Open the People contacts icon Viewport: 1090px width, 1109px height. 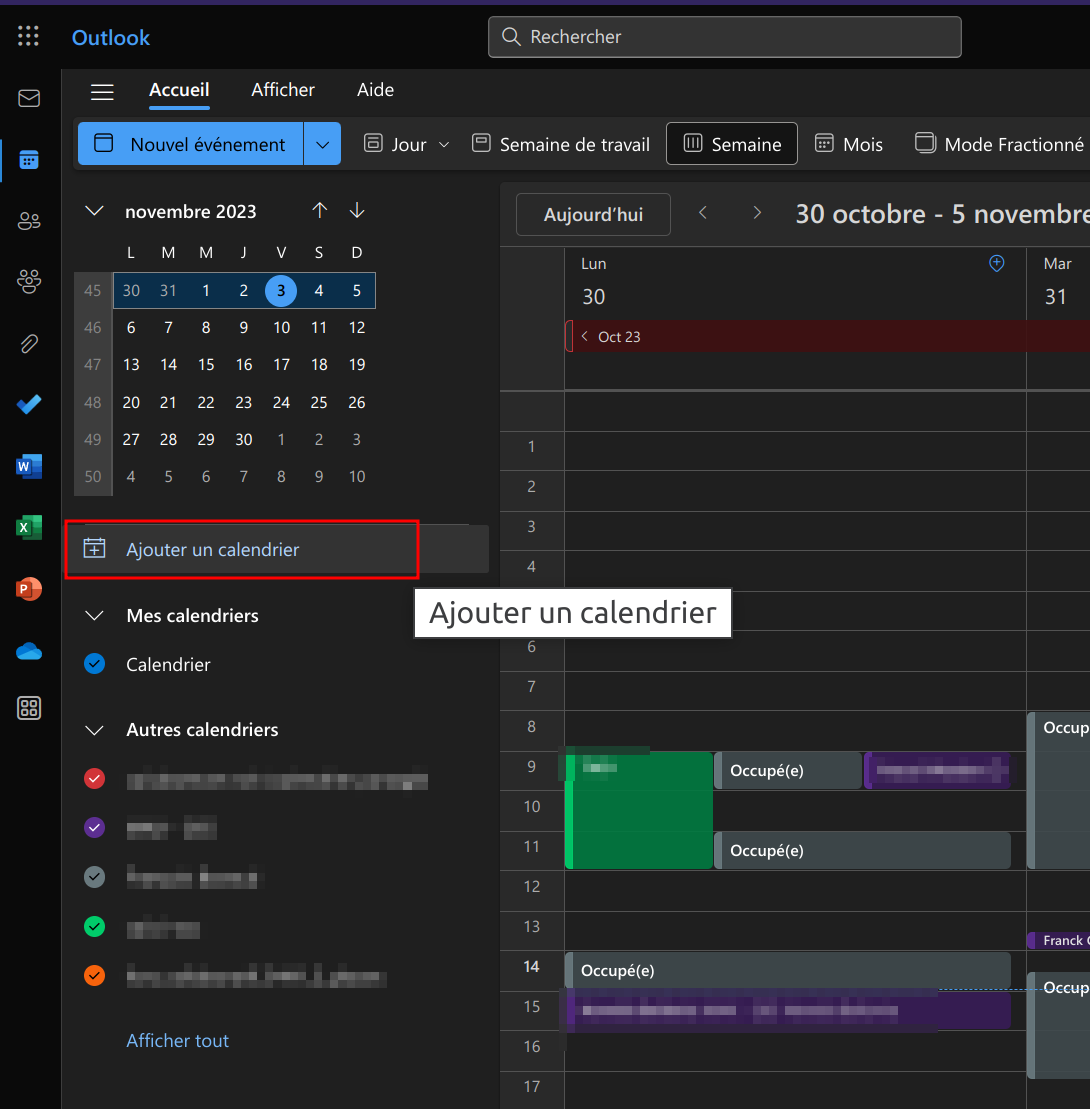point(29,221)
